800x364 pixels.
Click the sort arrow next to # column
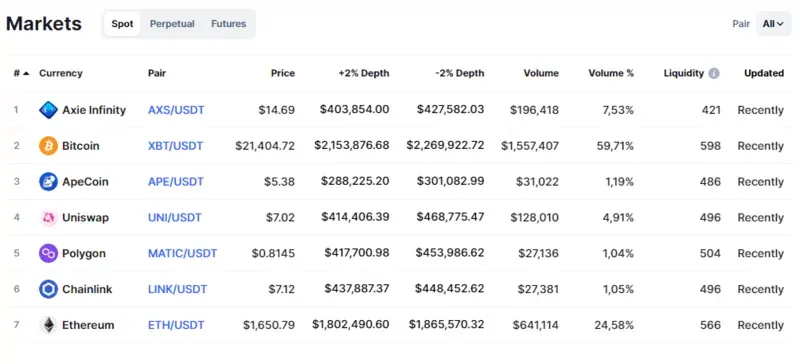[x=27, y=74]
